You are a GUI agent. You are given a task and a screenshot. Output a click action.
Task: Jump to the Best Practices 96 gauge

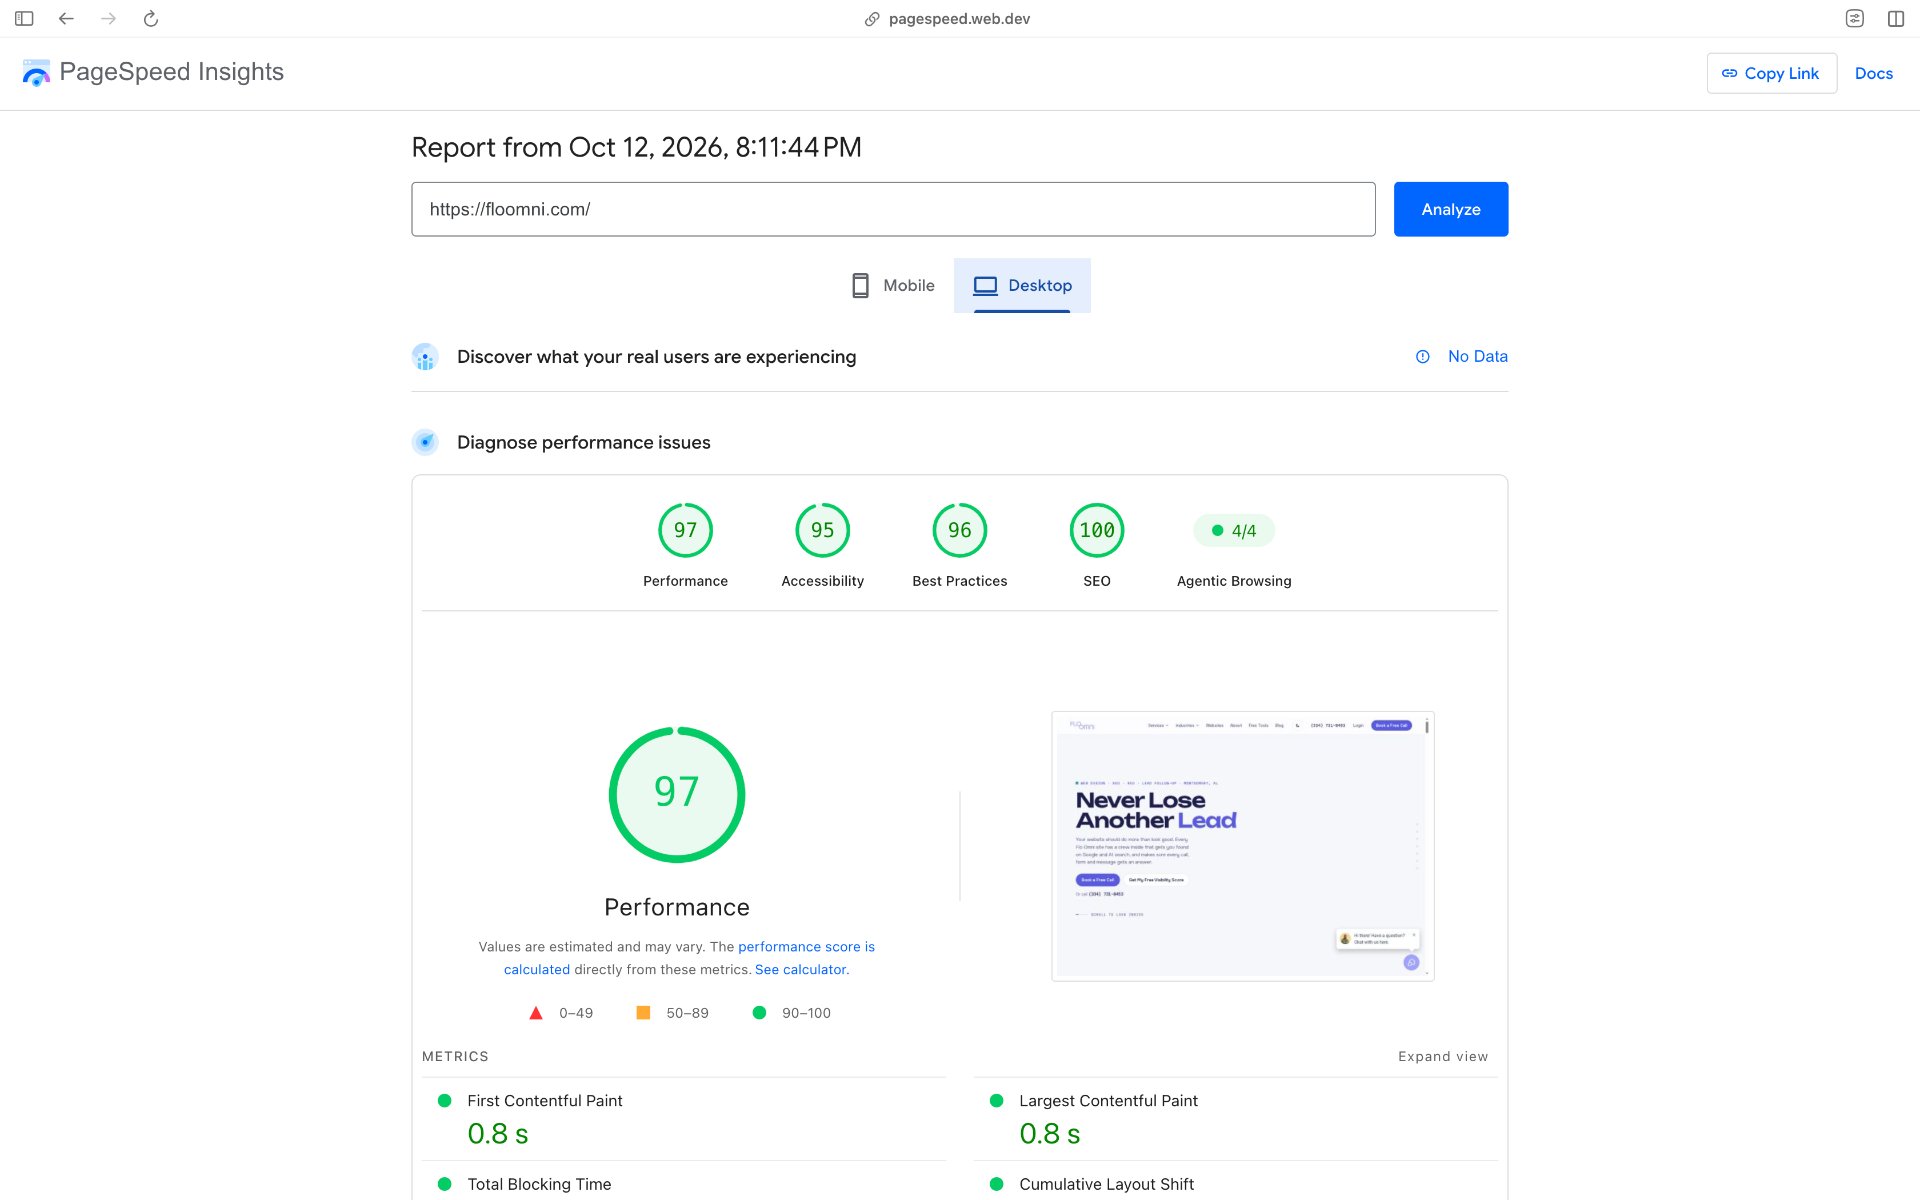[959, 530]
